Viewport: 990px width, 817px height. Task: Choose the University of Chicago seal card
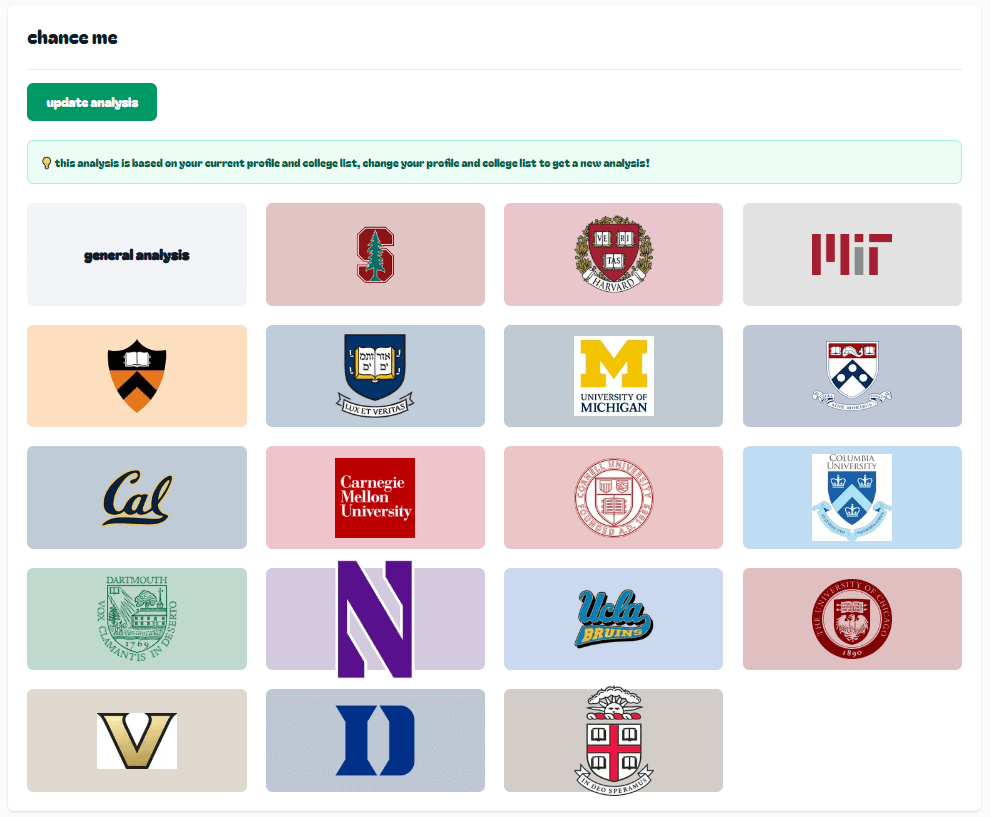(x=852, y=619)
